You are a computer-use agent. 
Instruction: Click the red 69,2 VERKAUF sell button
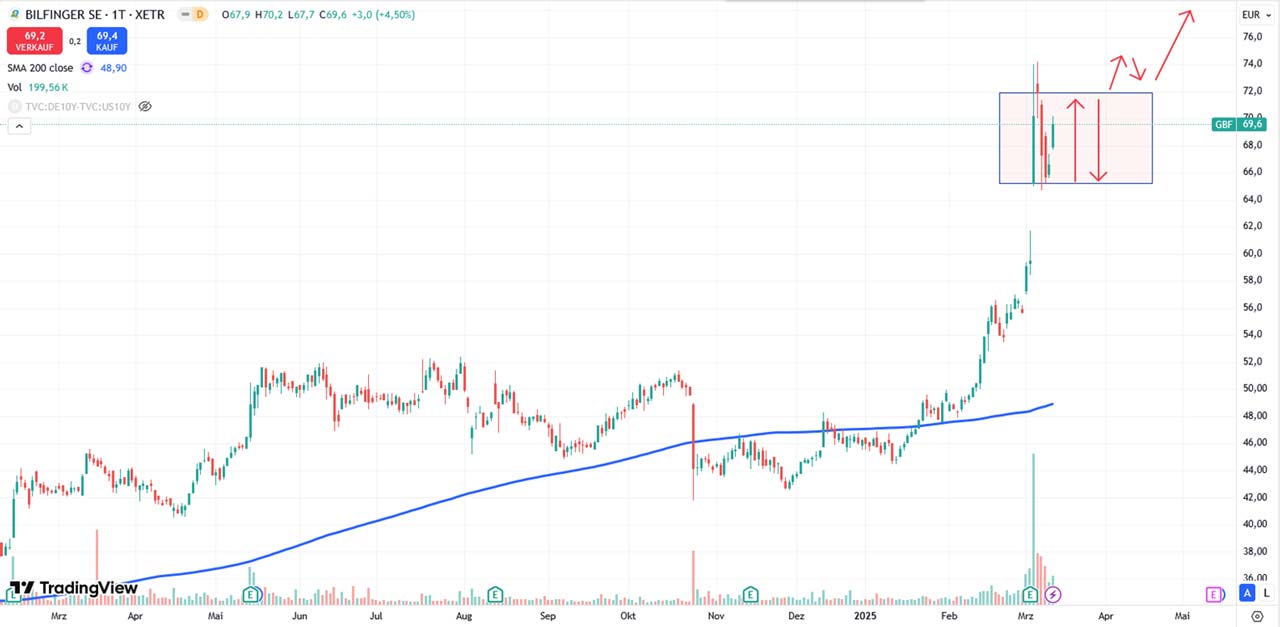[35, 41]
